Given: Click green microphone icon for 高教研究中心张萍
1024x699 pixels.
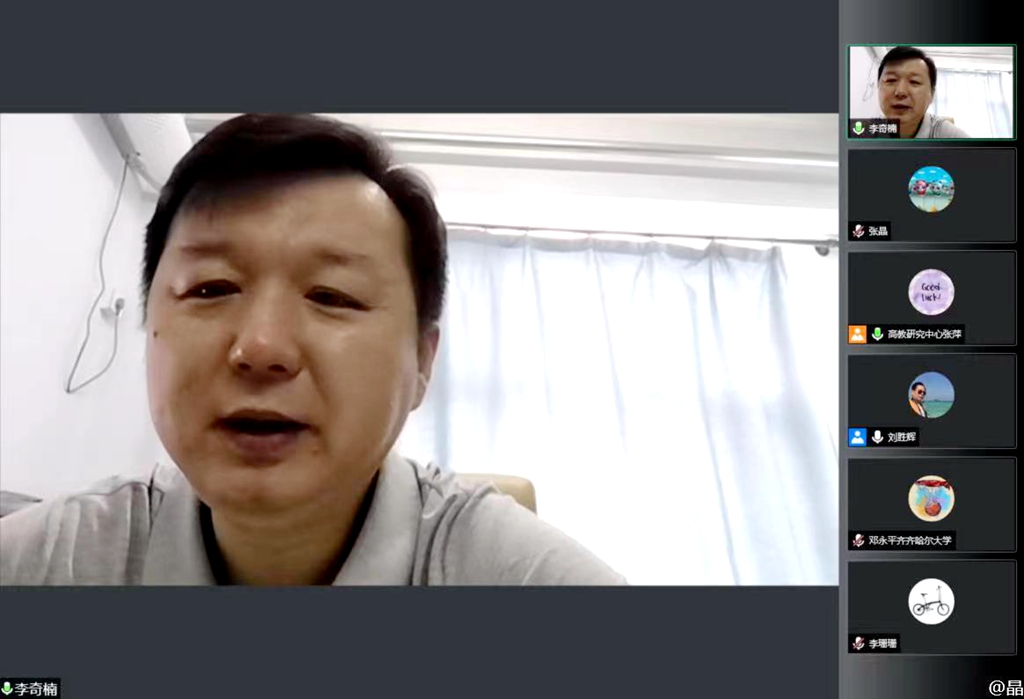Looking at the screenshot, I should click(x=877, y=334).
